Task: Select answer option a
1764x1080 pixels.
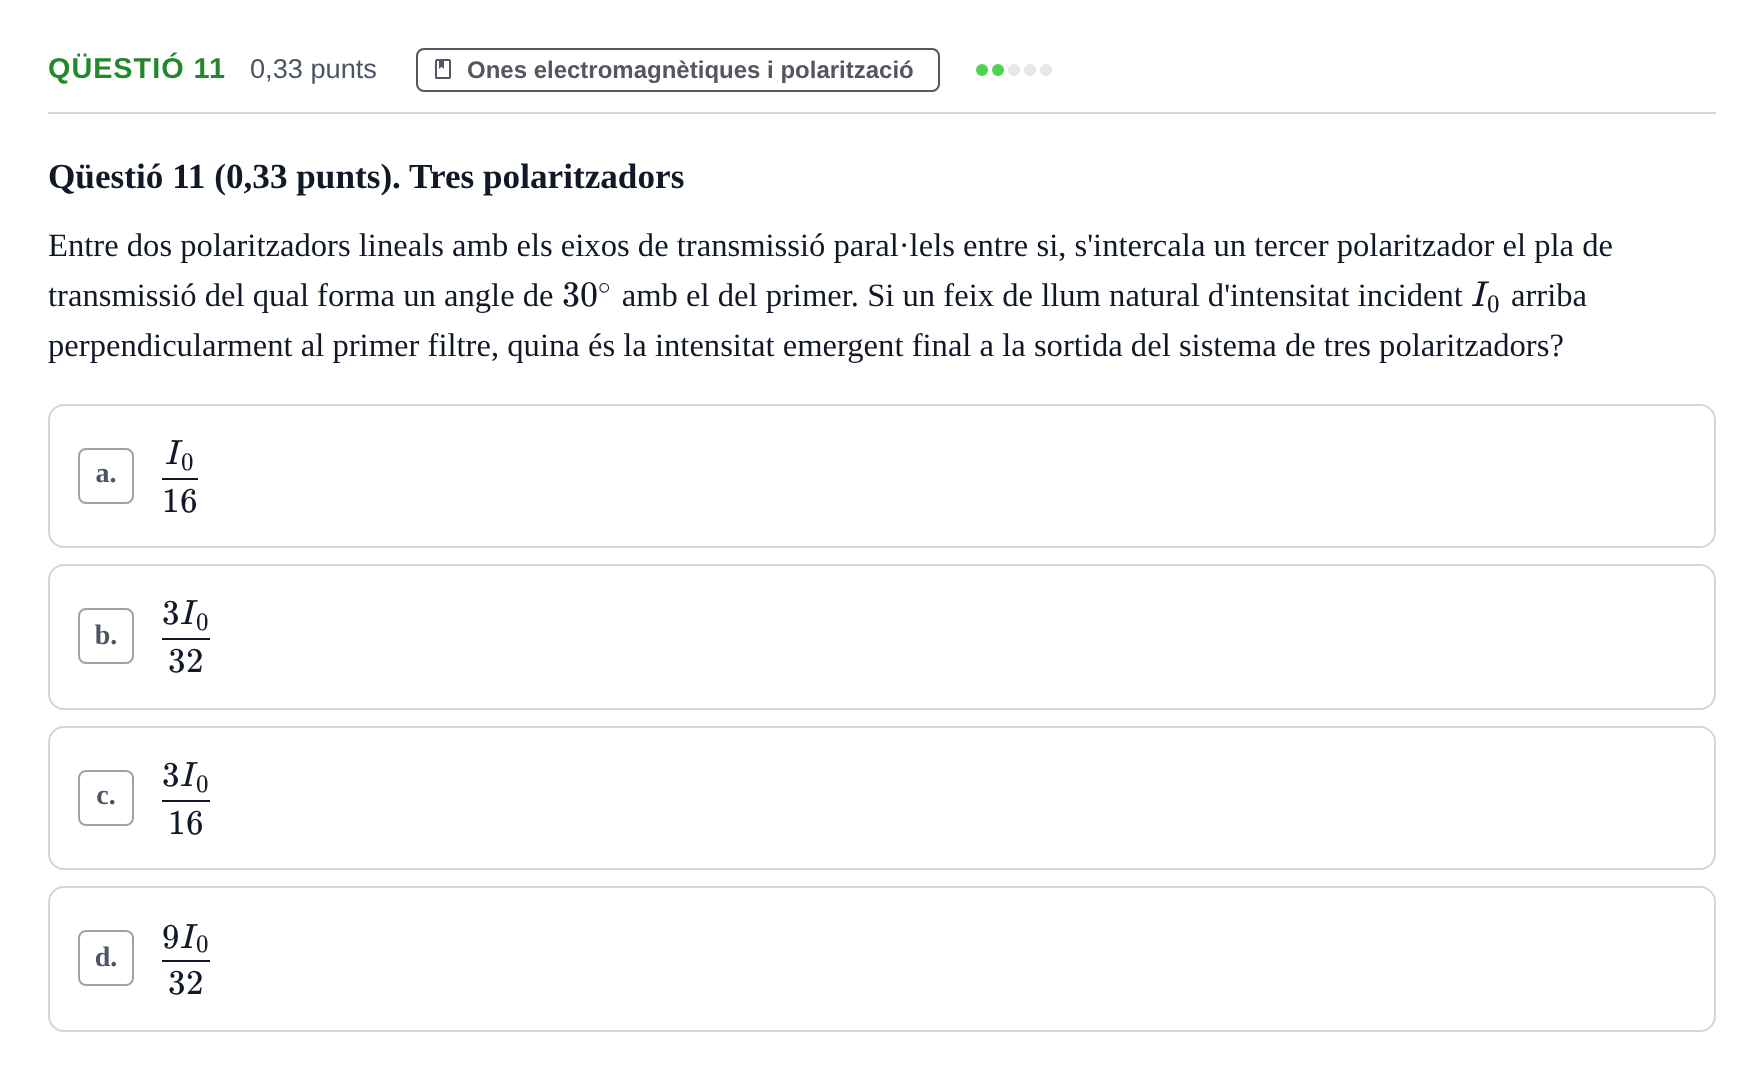Action: click(x=881, y=476)
